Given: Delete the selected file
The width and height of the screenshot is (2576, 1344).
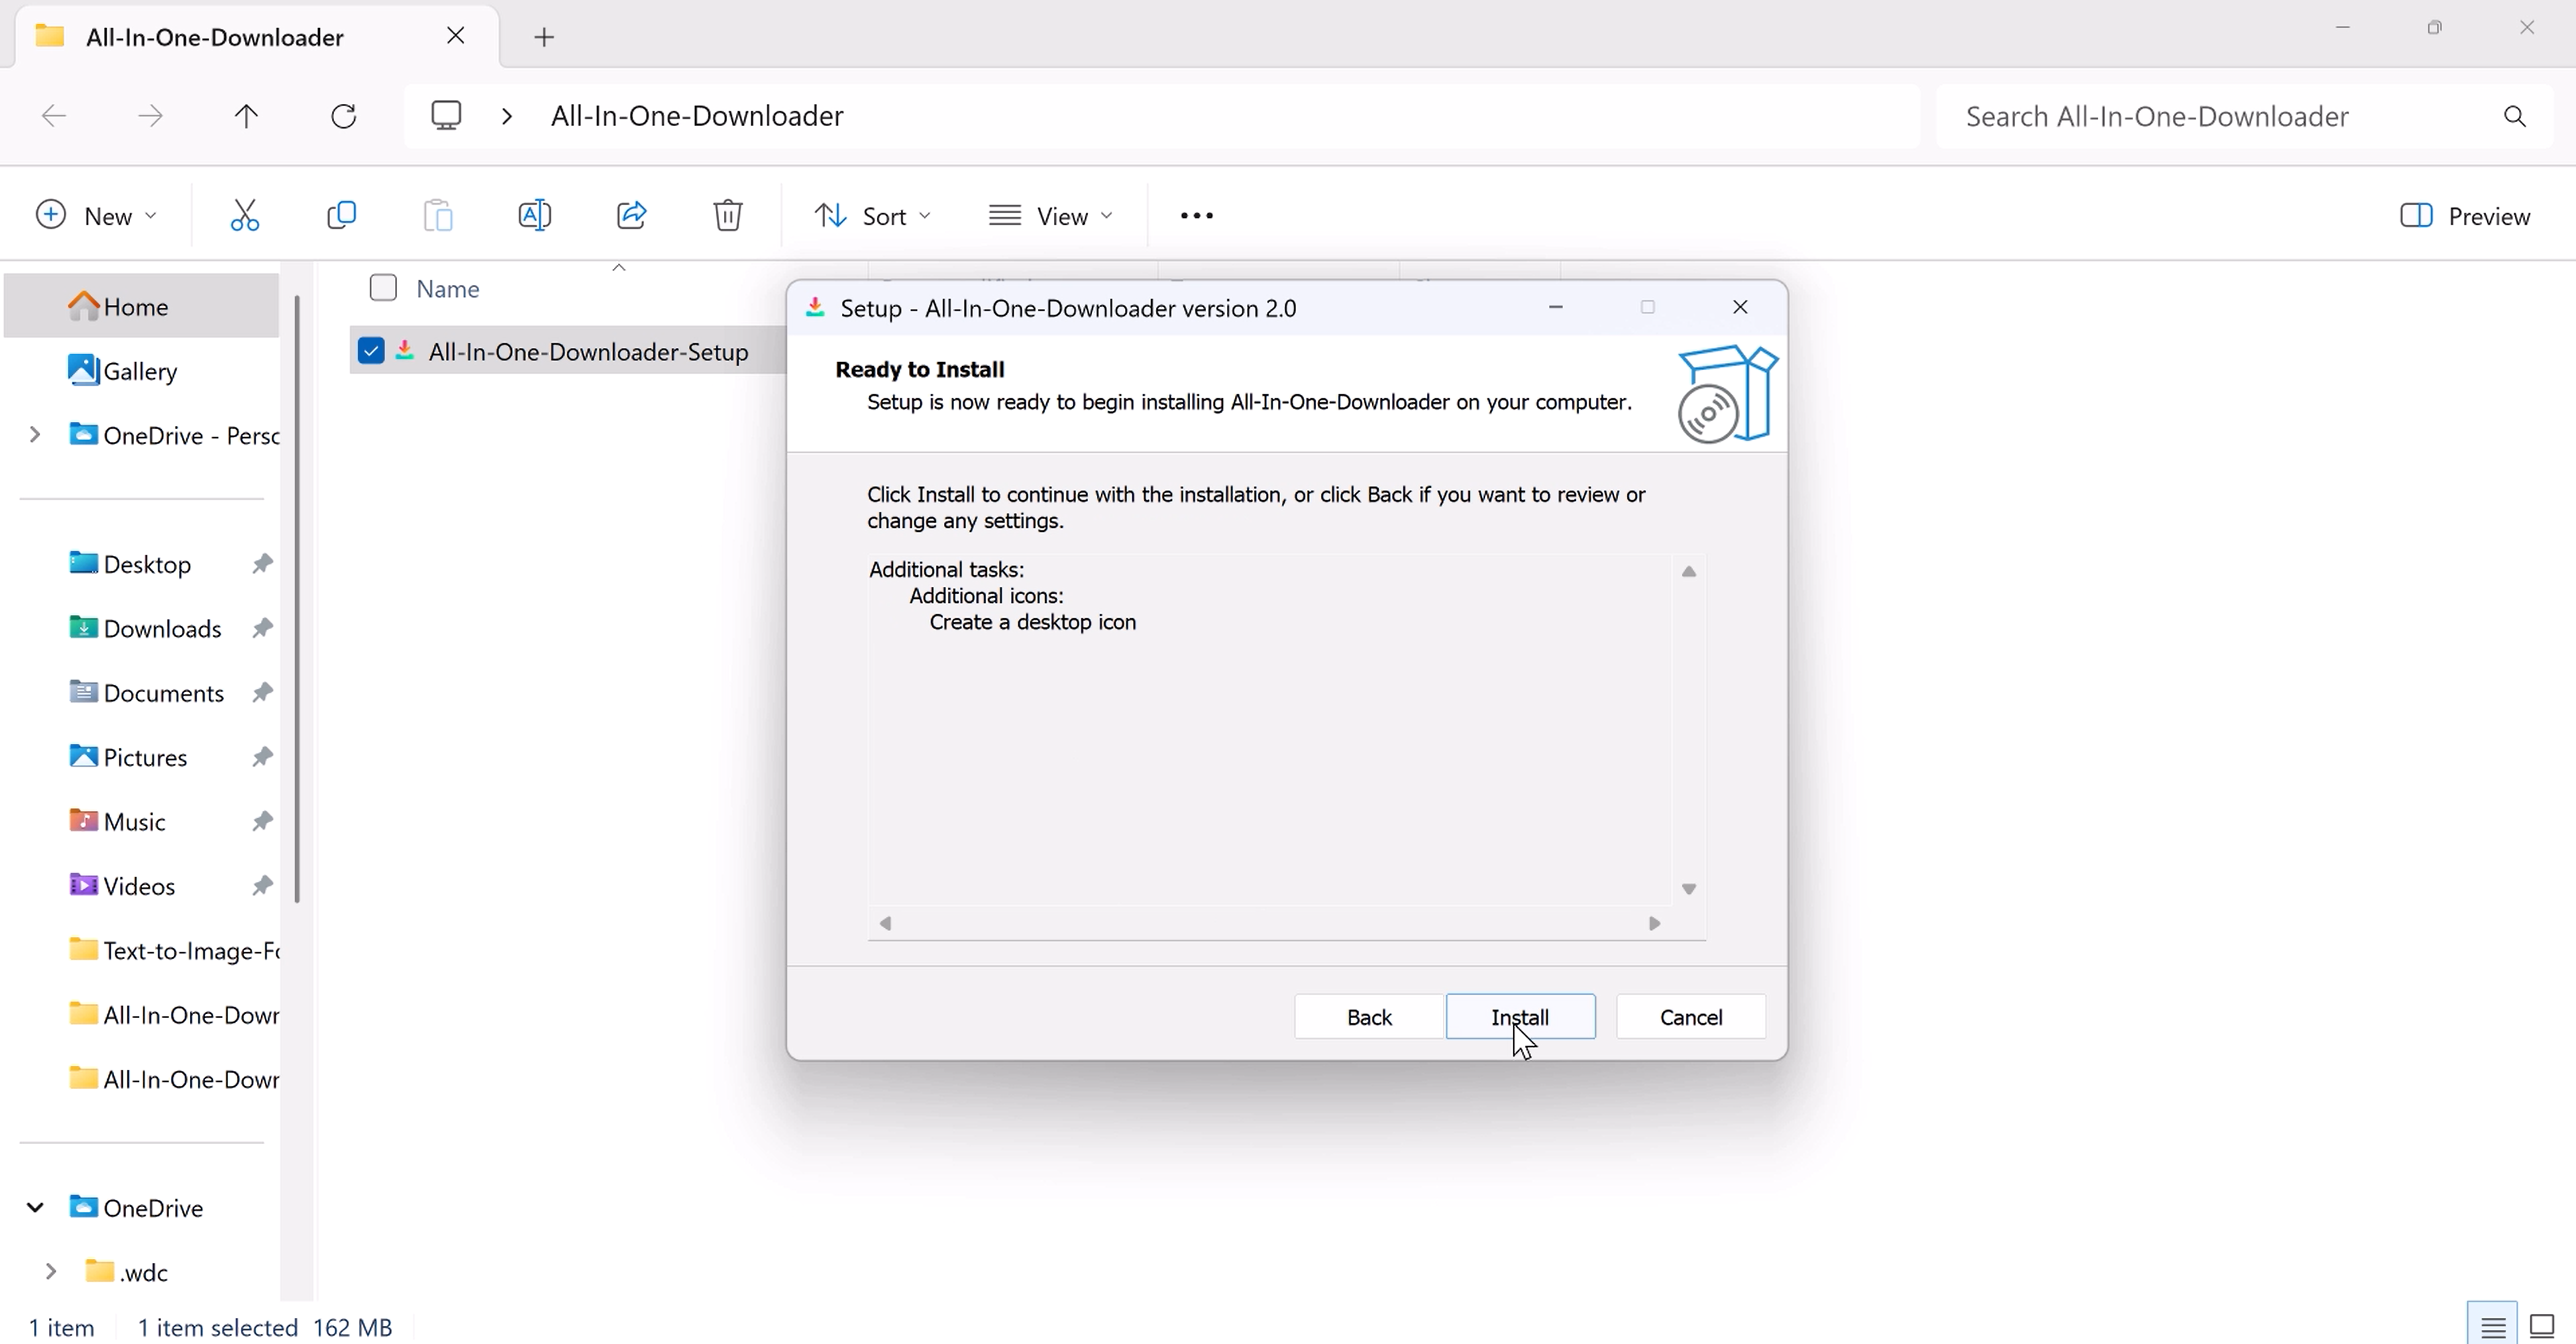Looking at the screenshot, I should [x=728, y=214].
